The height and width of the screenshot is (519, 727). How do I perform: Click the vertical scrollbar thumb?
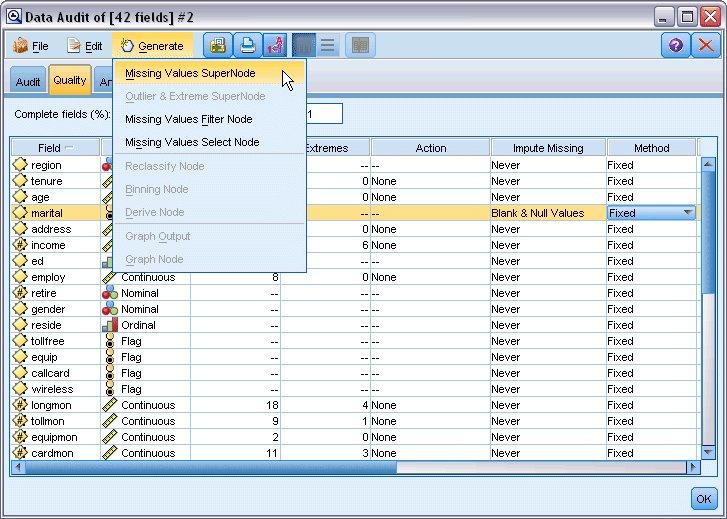pos(708,232)
